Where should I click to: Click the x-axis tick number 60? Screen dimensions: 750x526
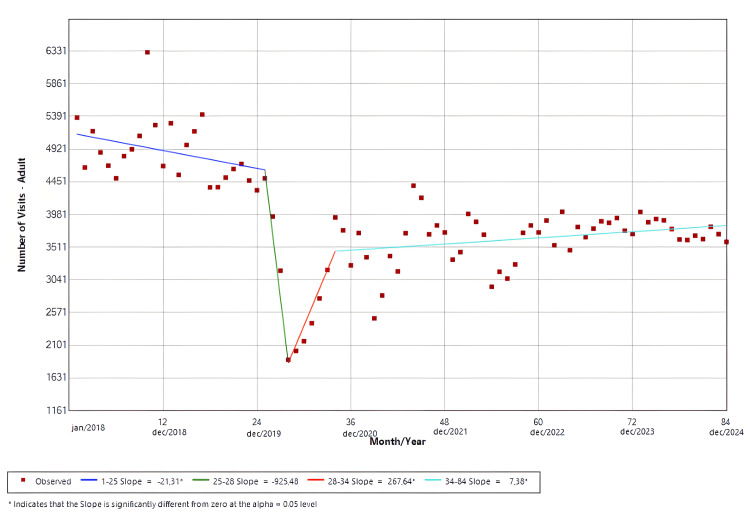(x=538, y=422)
